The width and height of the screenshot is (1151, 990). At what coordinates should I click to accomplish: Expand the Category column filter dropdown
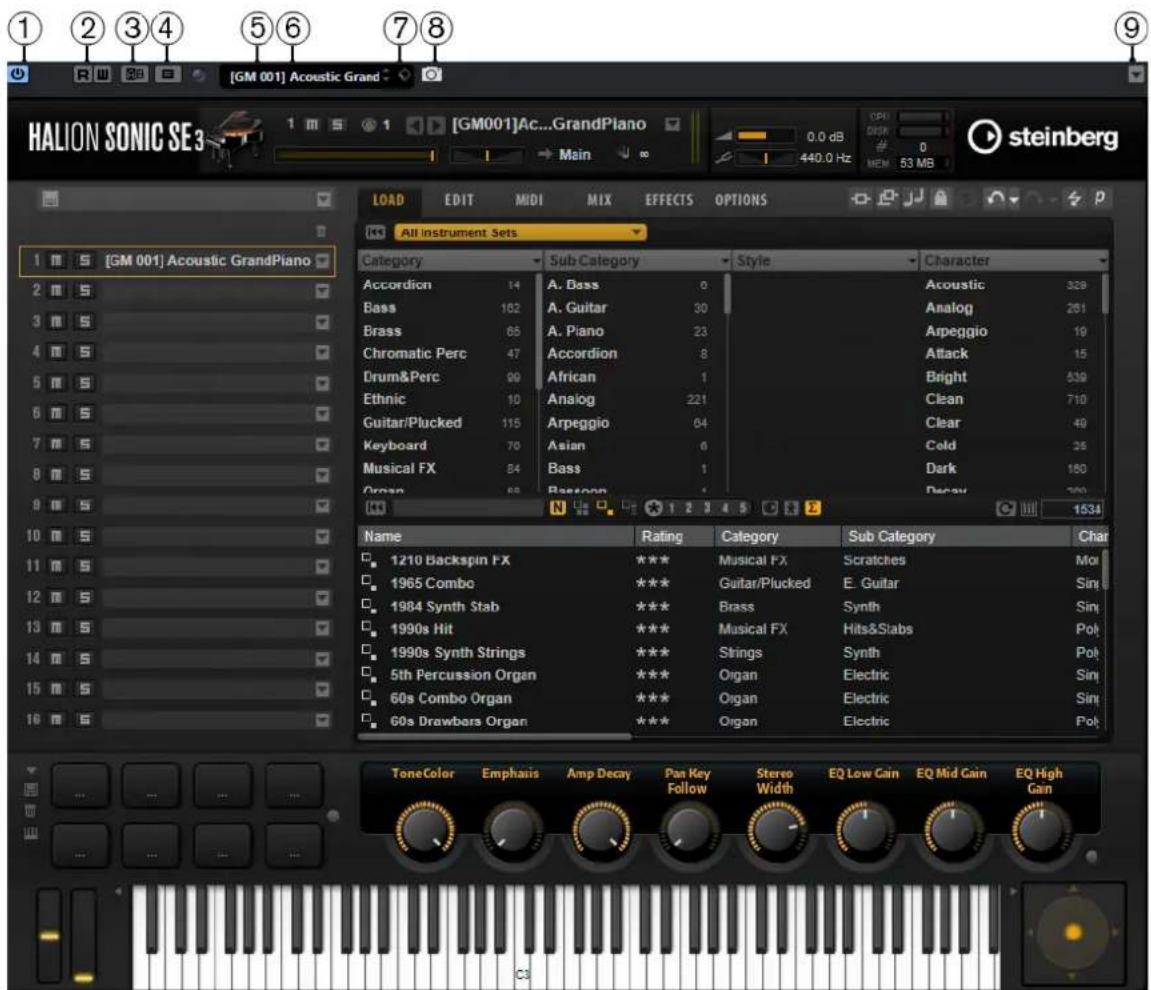[537, 261]
